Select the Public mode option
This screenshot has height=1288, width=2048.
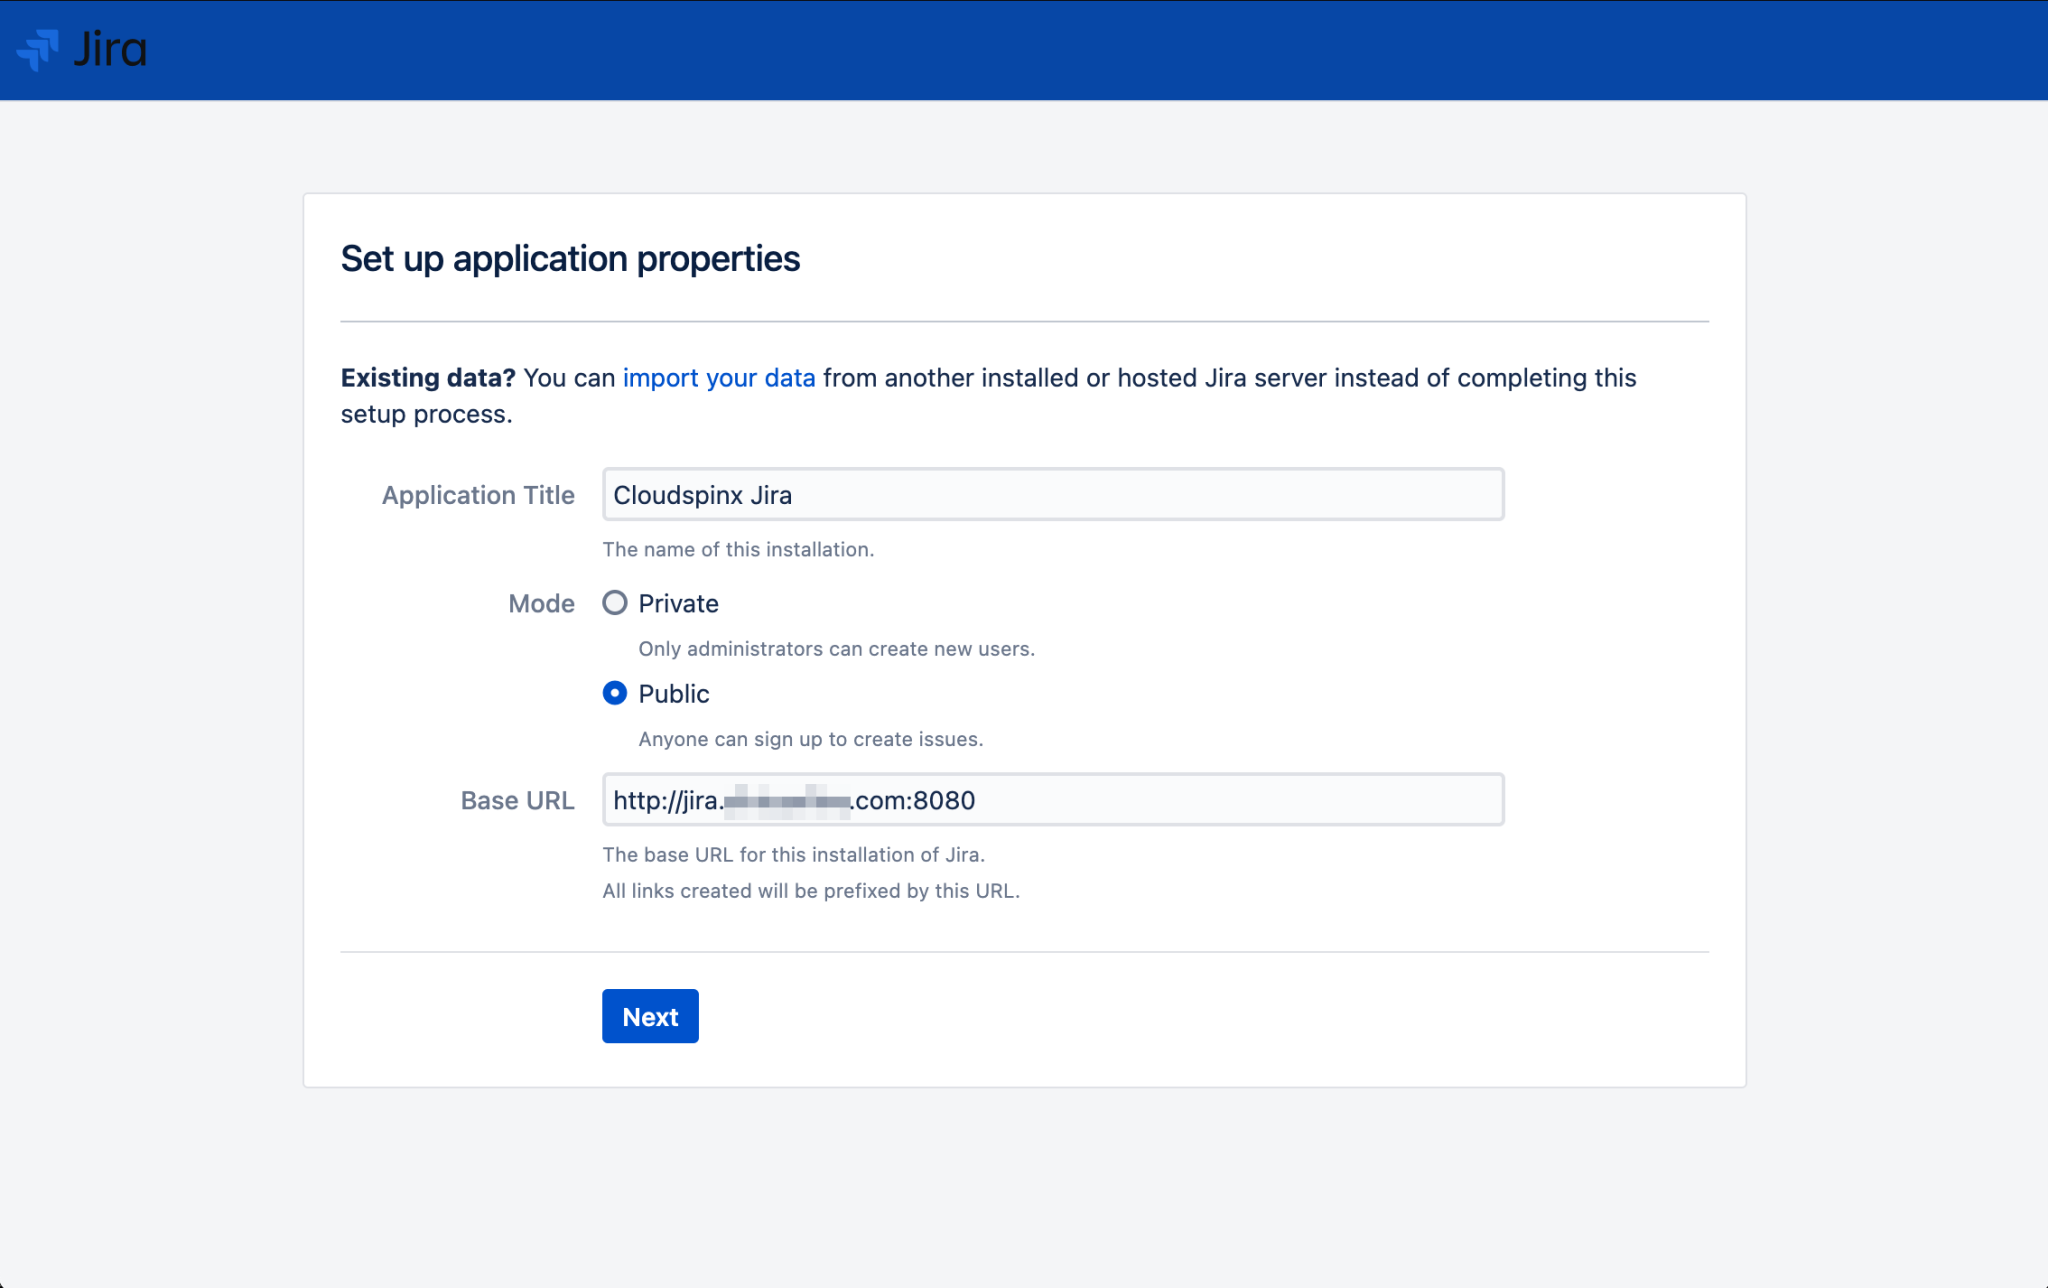tap(616, 693)
